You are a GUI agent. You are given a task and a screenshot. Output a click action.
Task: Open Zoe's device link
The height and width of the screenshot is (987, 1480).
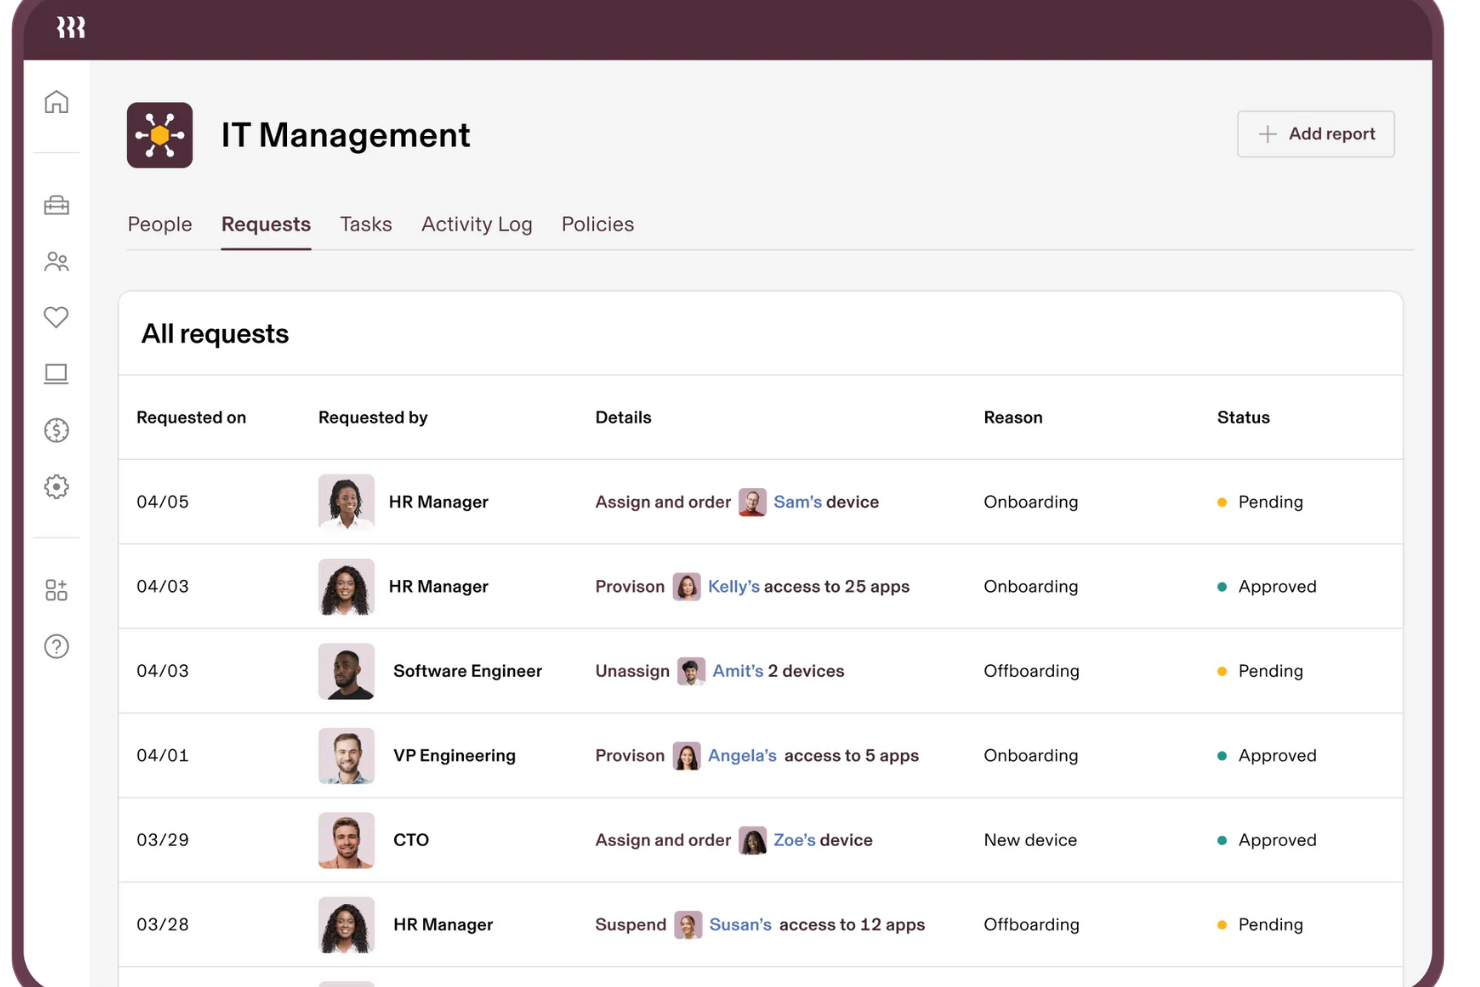(797, 840)
